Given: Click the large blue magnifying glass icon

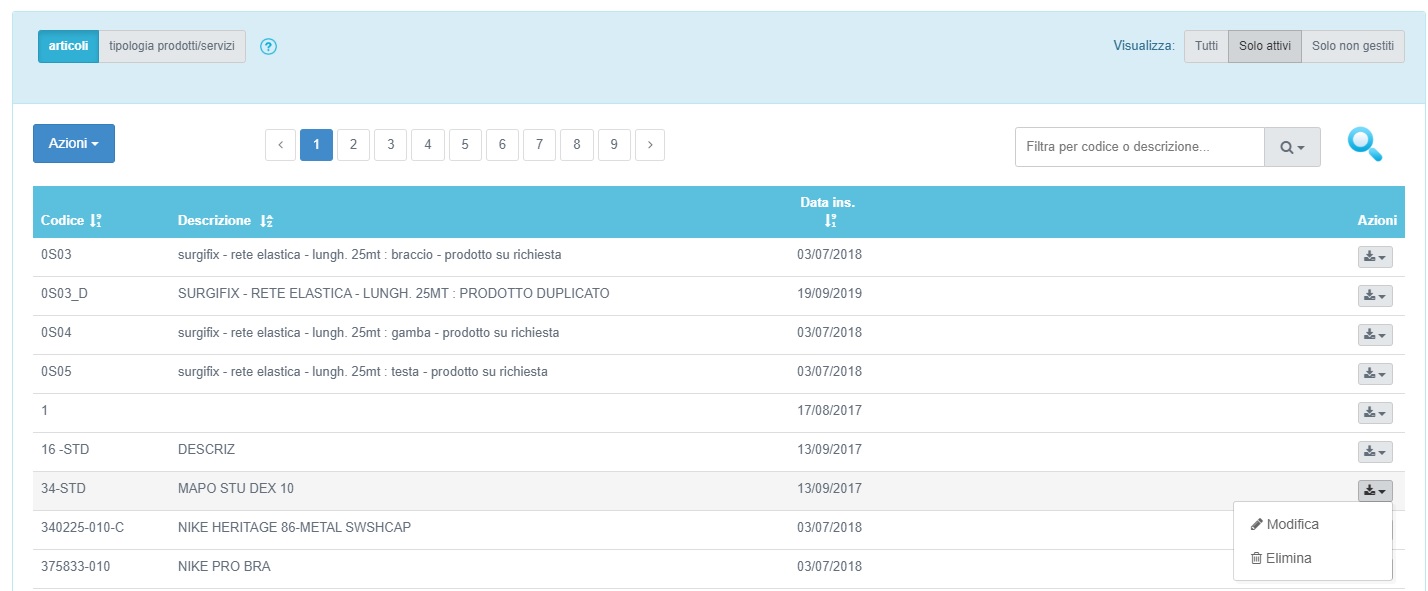Looking at the screenshot, I should (x=1364, y=145).
